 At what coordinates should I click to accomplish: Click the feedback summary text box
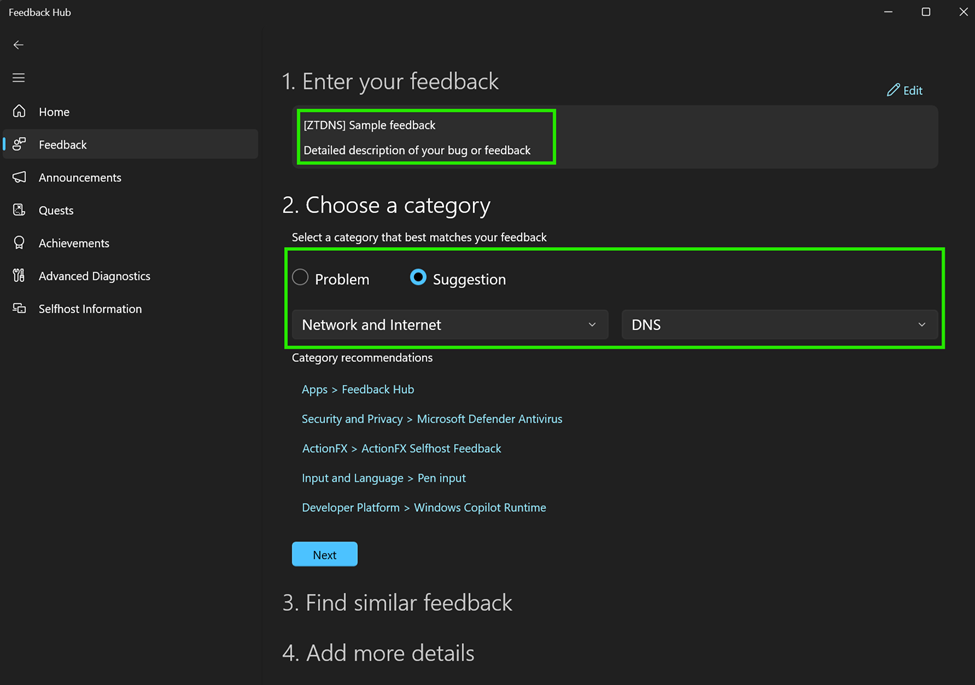[x=615, y=137]
